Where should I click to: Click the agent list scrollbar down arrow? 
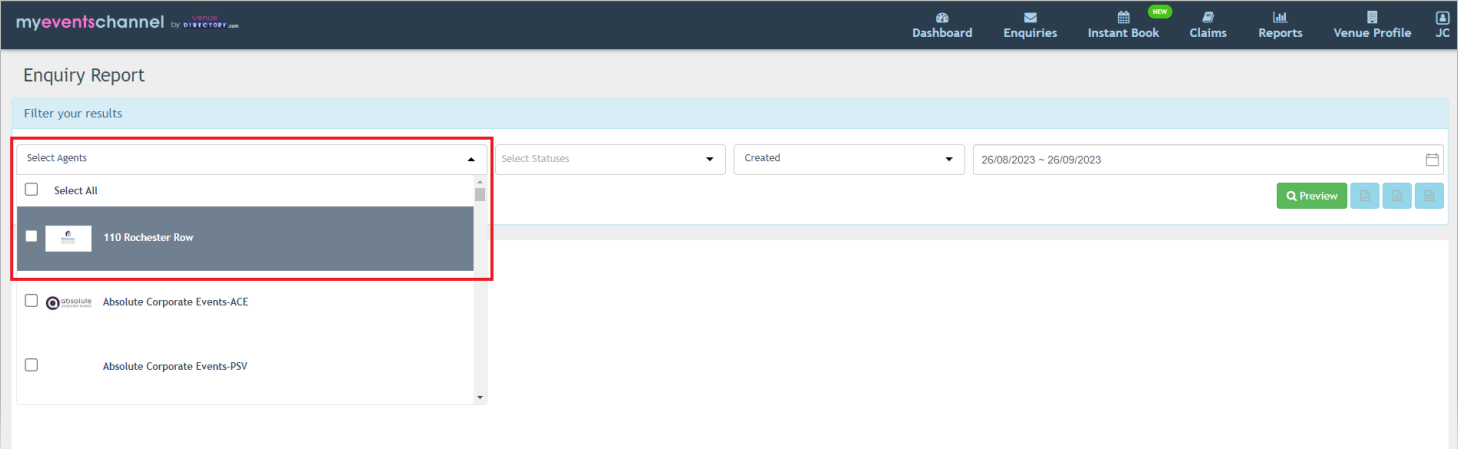click(x=480, y=397)
